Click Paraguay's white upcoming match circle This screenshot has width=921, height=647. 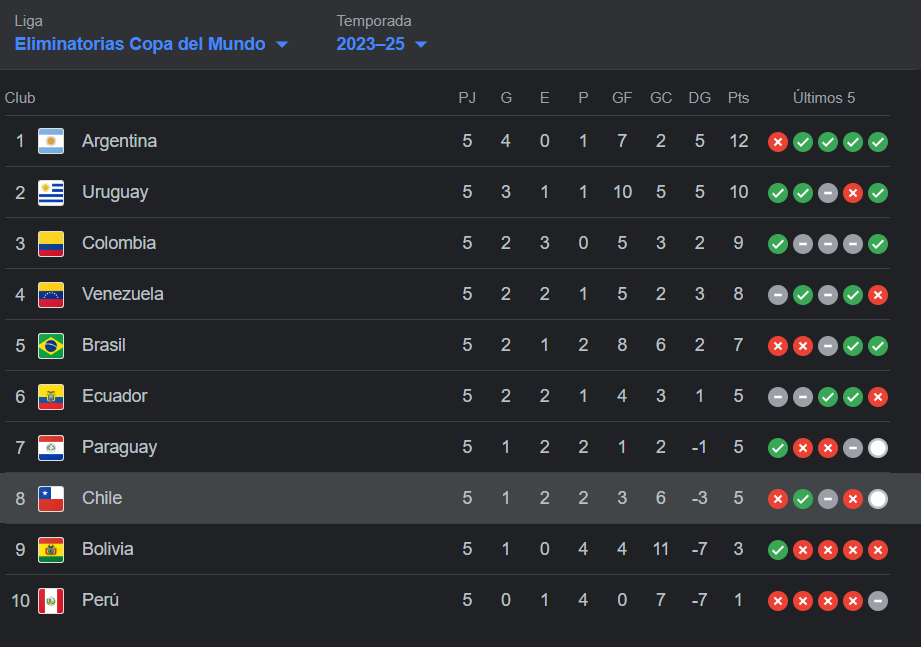tap(878, 448)
